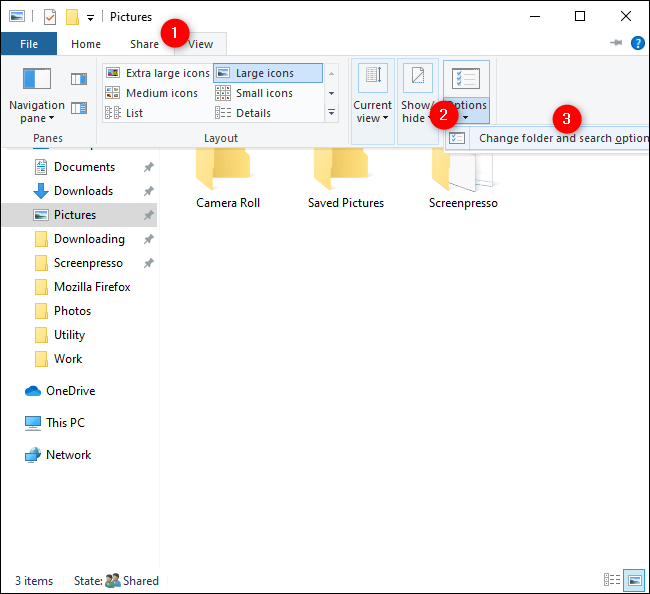Expand the Layout gallery more arrow
The height and width of the screenshot is (594, 650).
point(332,113)
